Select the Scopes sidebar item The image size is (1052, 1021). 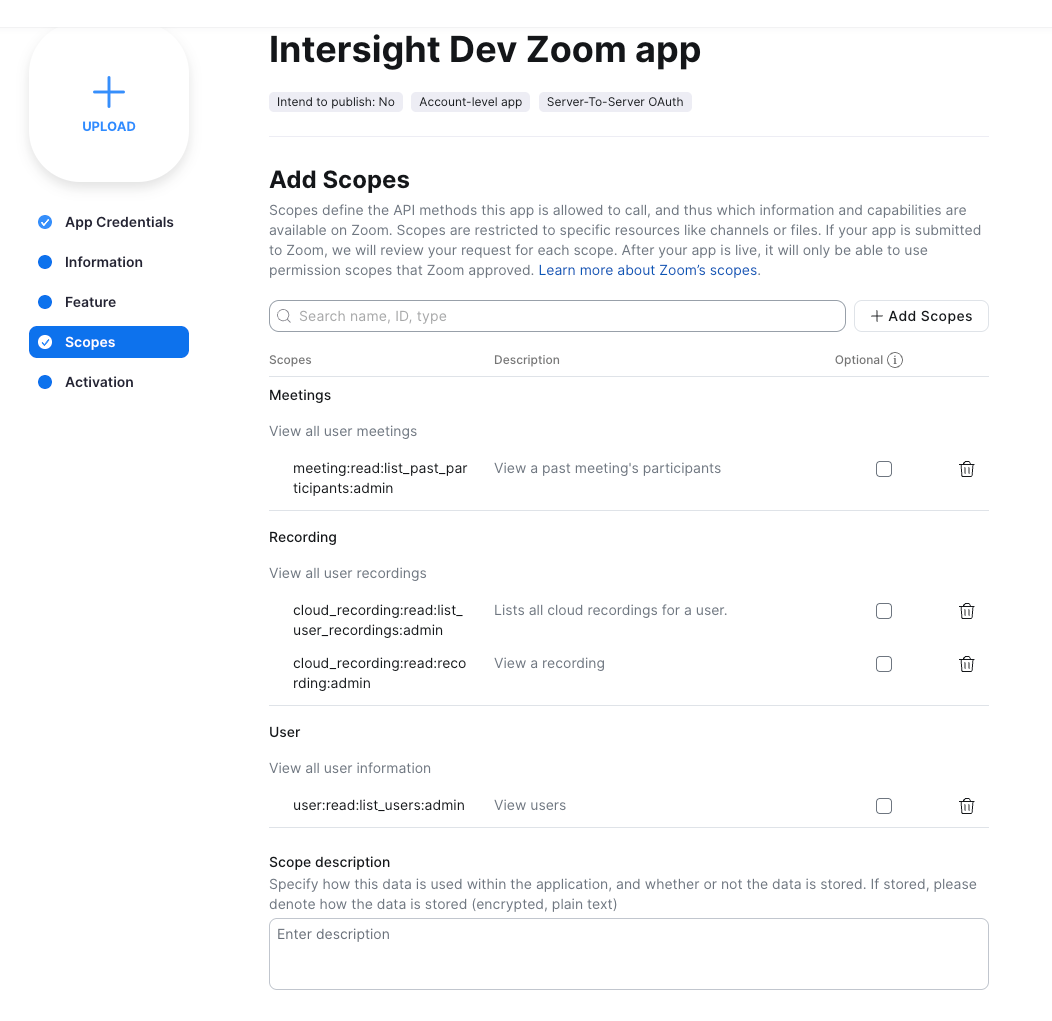[x=108, y=342]
